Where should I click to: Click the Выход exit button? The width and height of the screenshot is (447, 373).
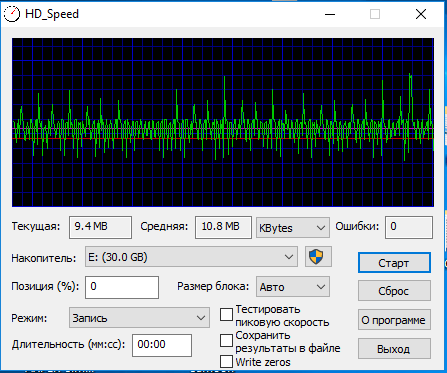pyautogui.click(x=394, y=349)
